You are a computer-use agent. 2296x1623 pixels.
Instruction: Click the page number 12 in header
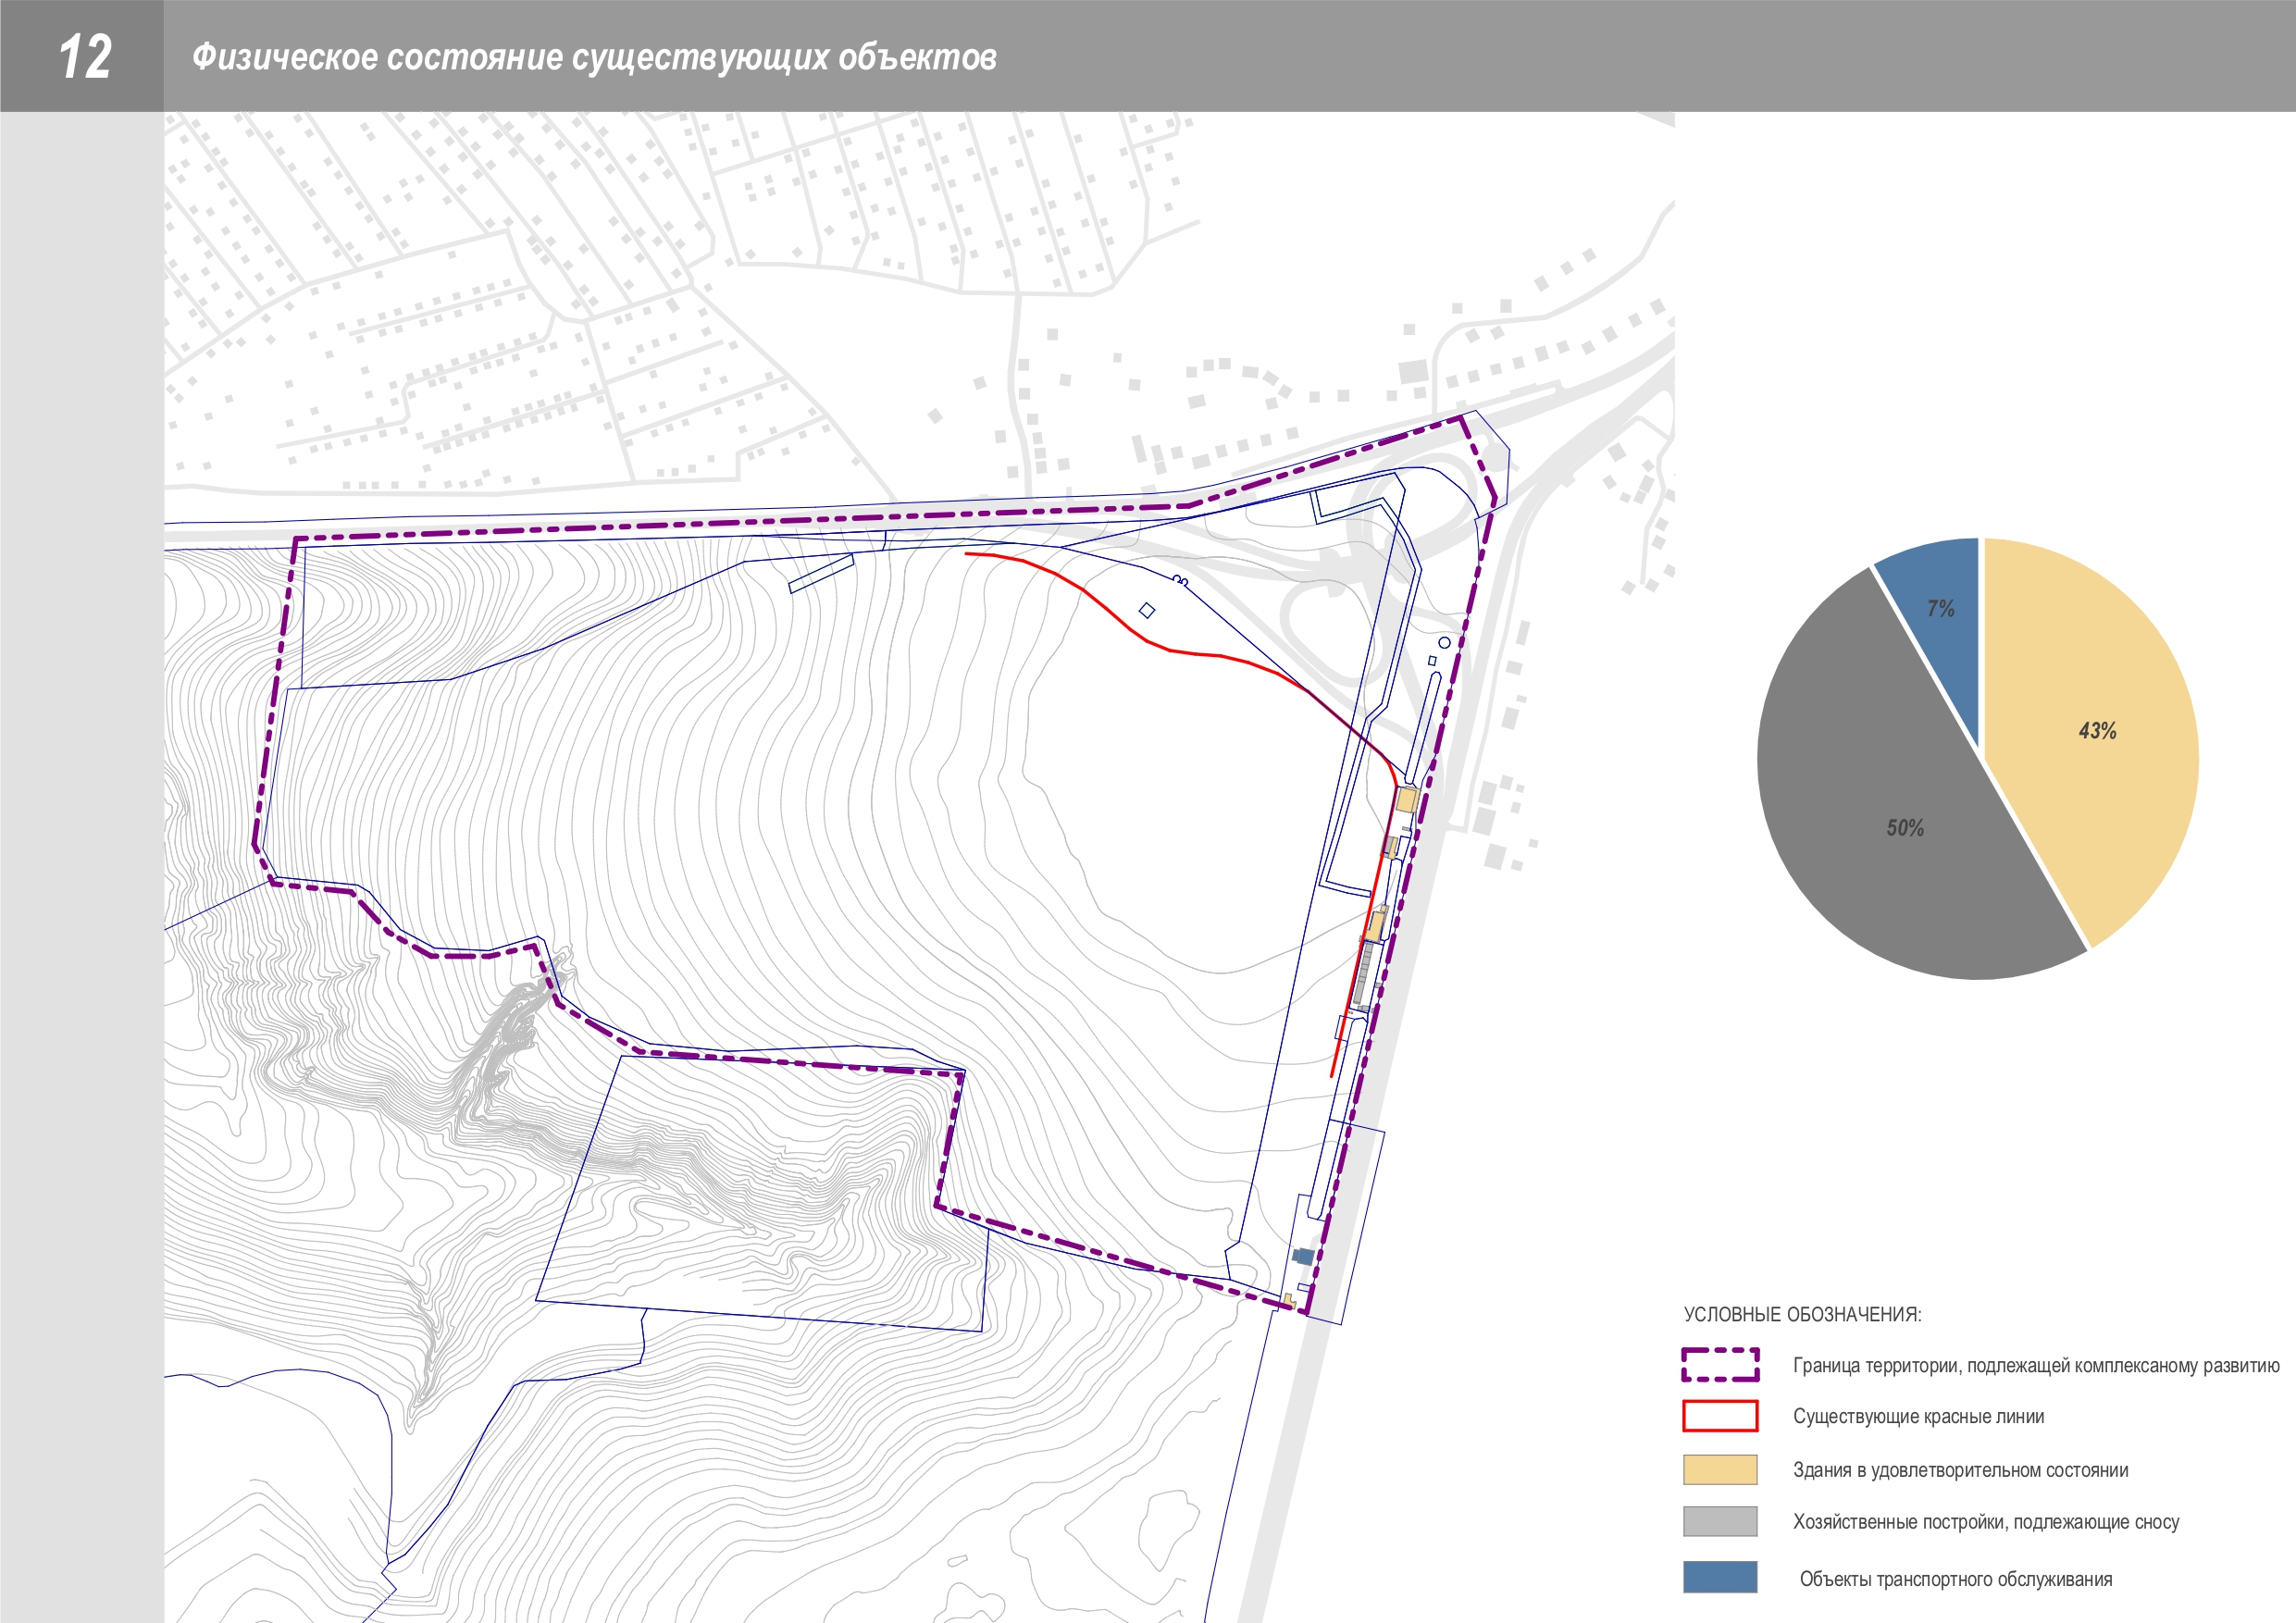(x=84, y=57)
